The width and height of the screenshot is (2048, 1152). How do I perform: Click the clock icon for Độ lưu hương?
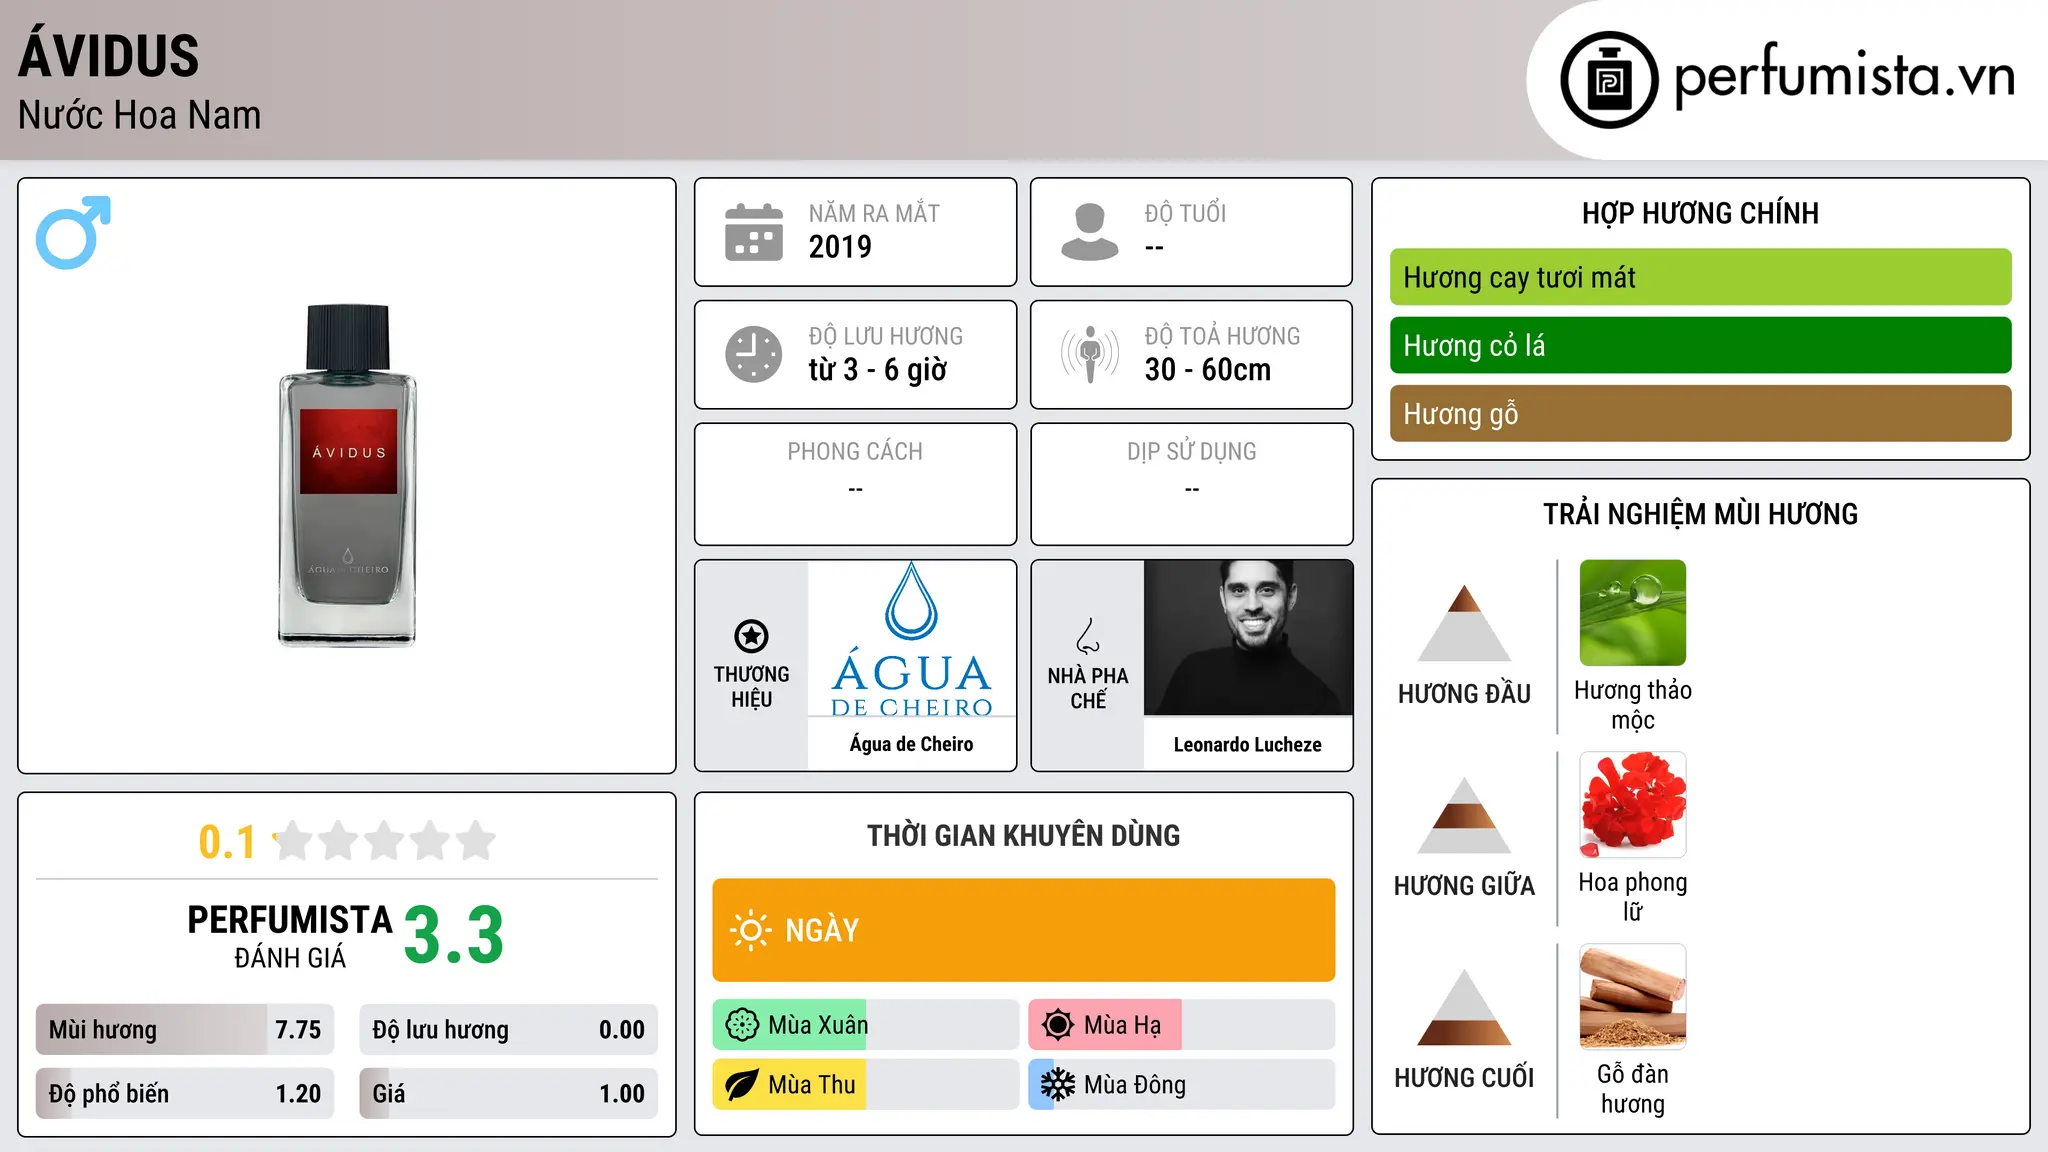(x=753, y=354)
